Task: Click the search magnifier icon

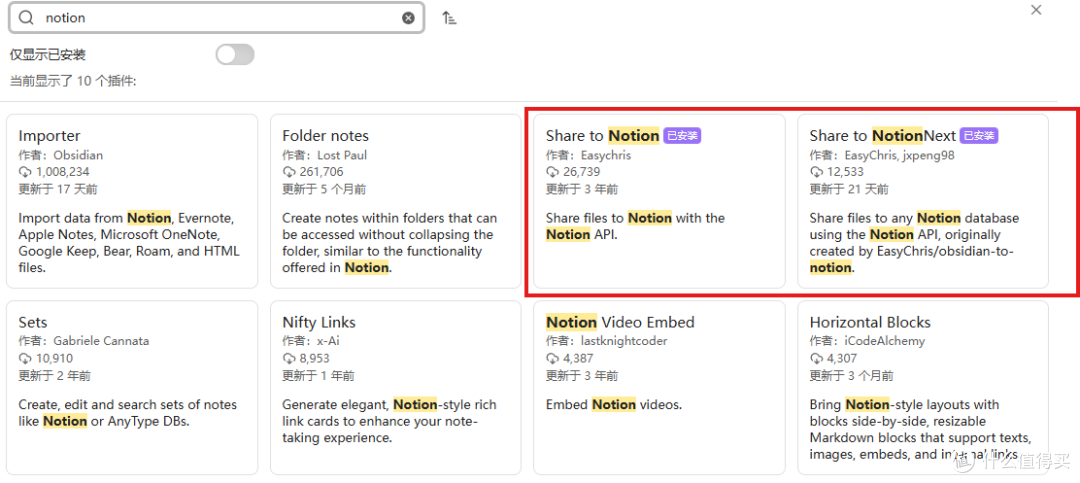Action: point(26,18)
